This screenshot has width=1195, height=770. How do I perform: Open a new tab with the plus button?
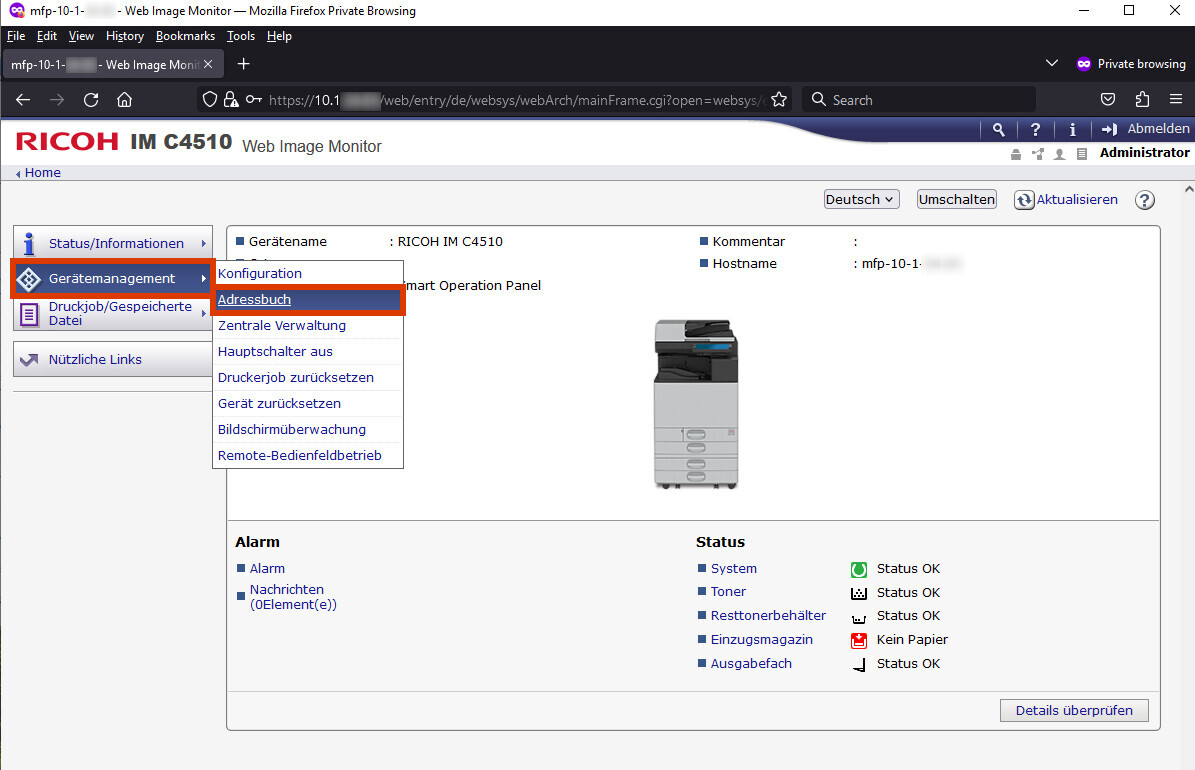[x=244, y=64]
